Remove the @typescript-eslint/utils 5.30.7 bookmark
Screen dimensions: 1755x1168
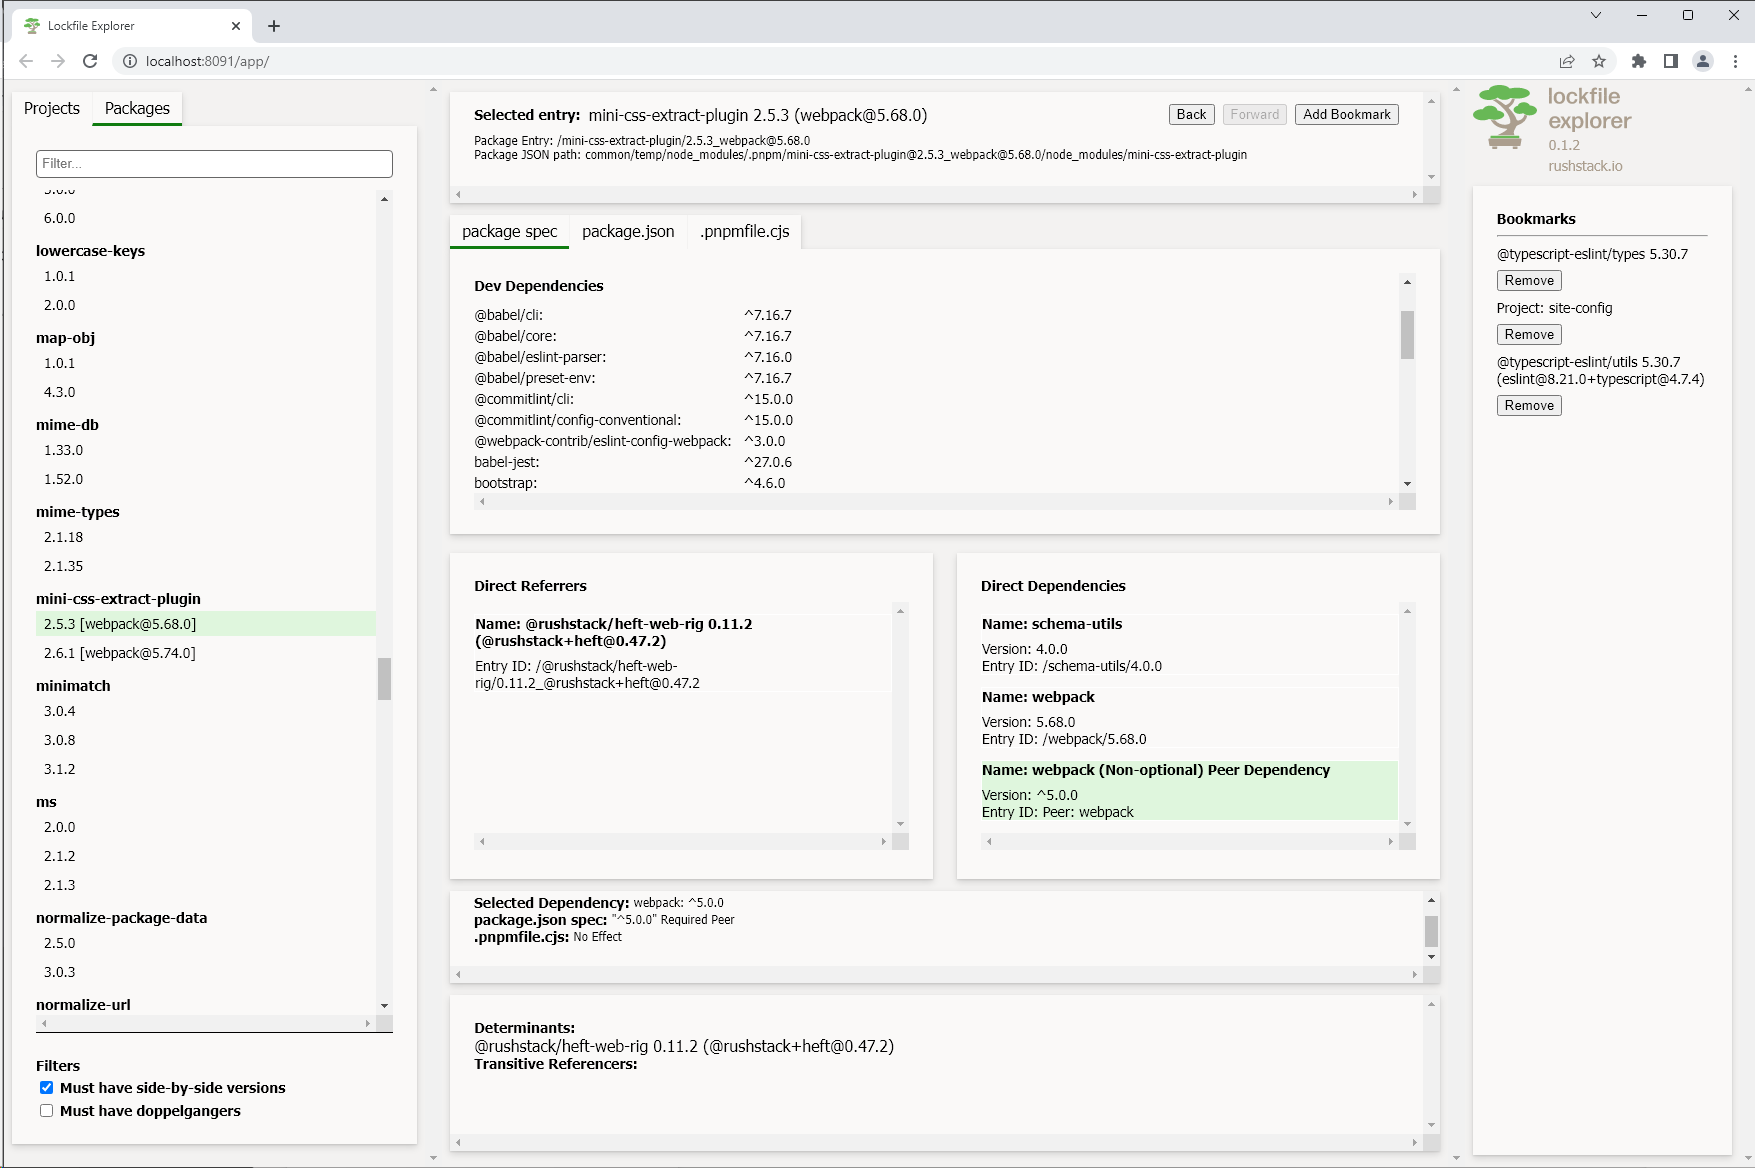(x=1529, y=405)
